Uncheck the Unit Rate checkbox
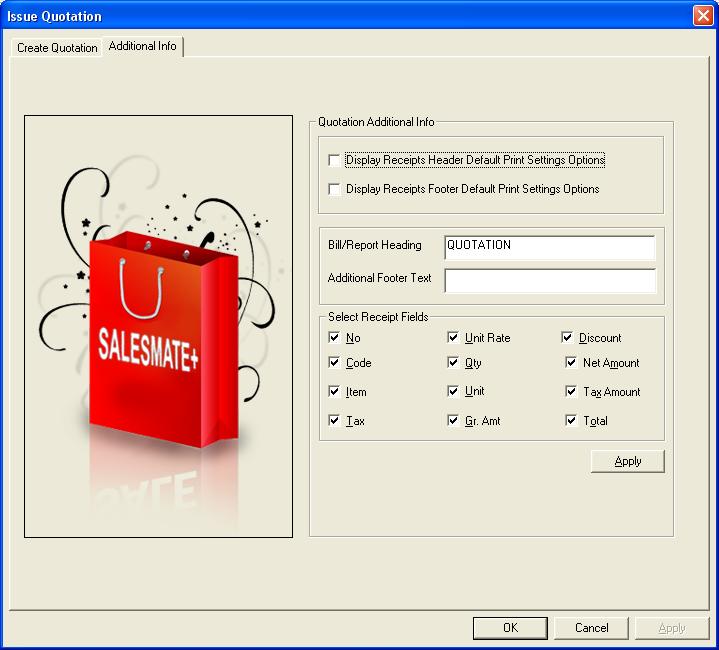This screenshot has height=650, width=719. tap(453, 338)
